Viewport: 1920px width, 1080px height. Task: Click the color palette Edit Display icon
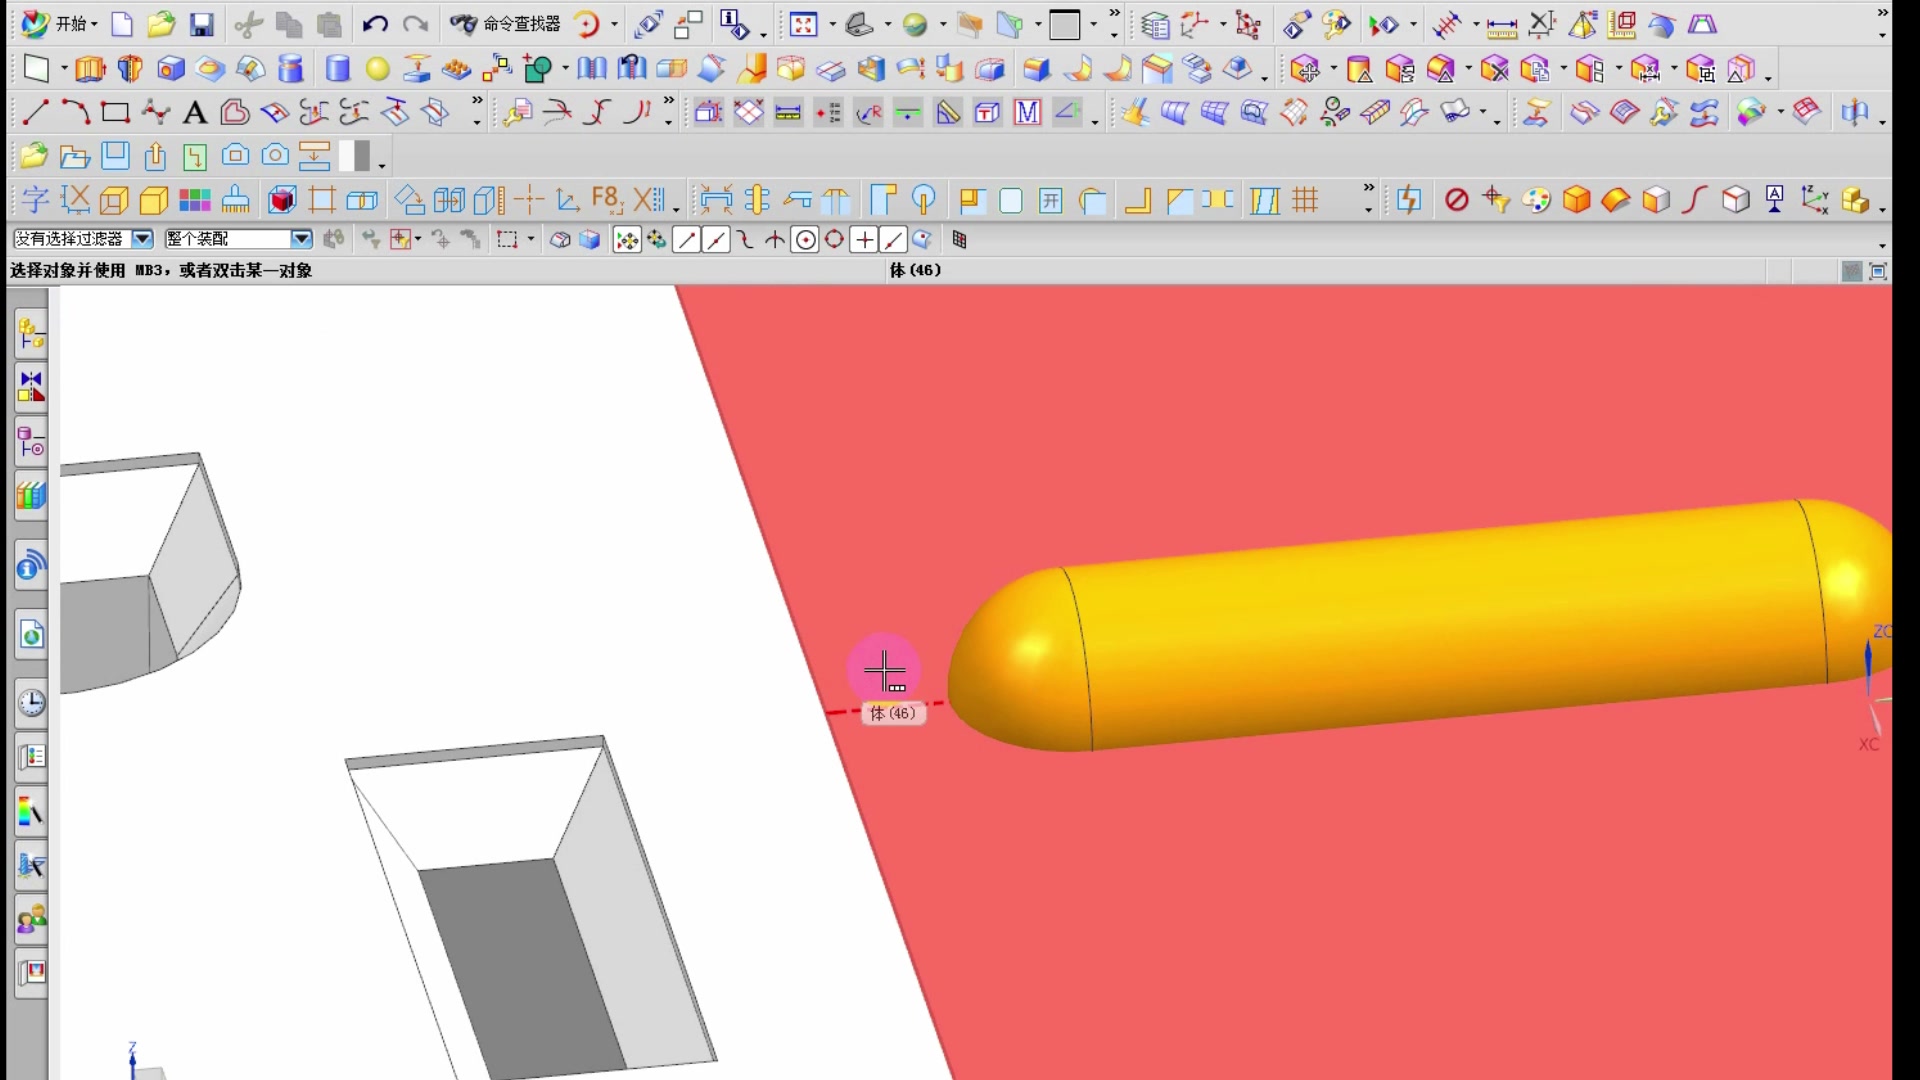[1536, 201]
